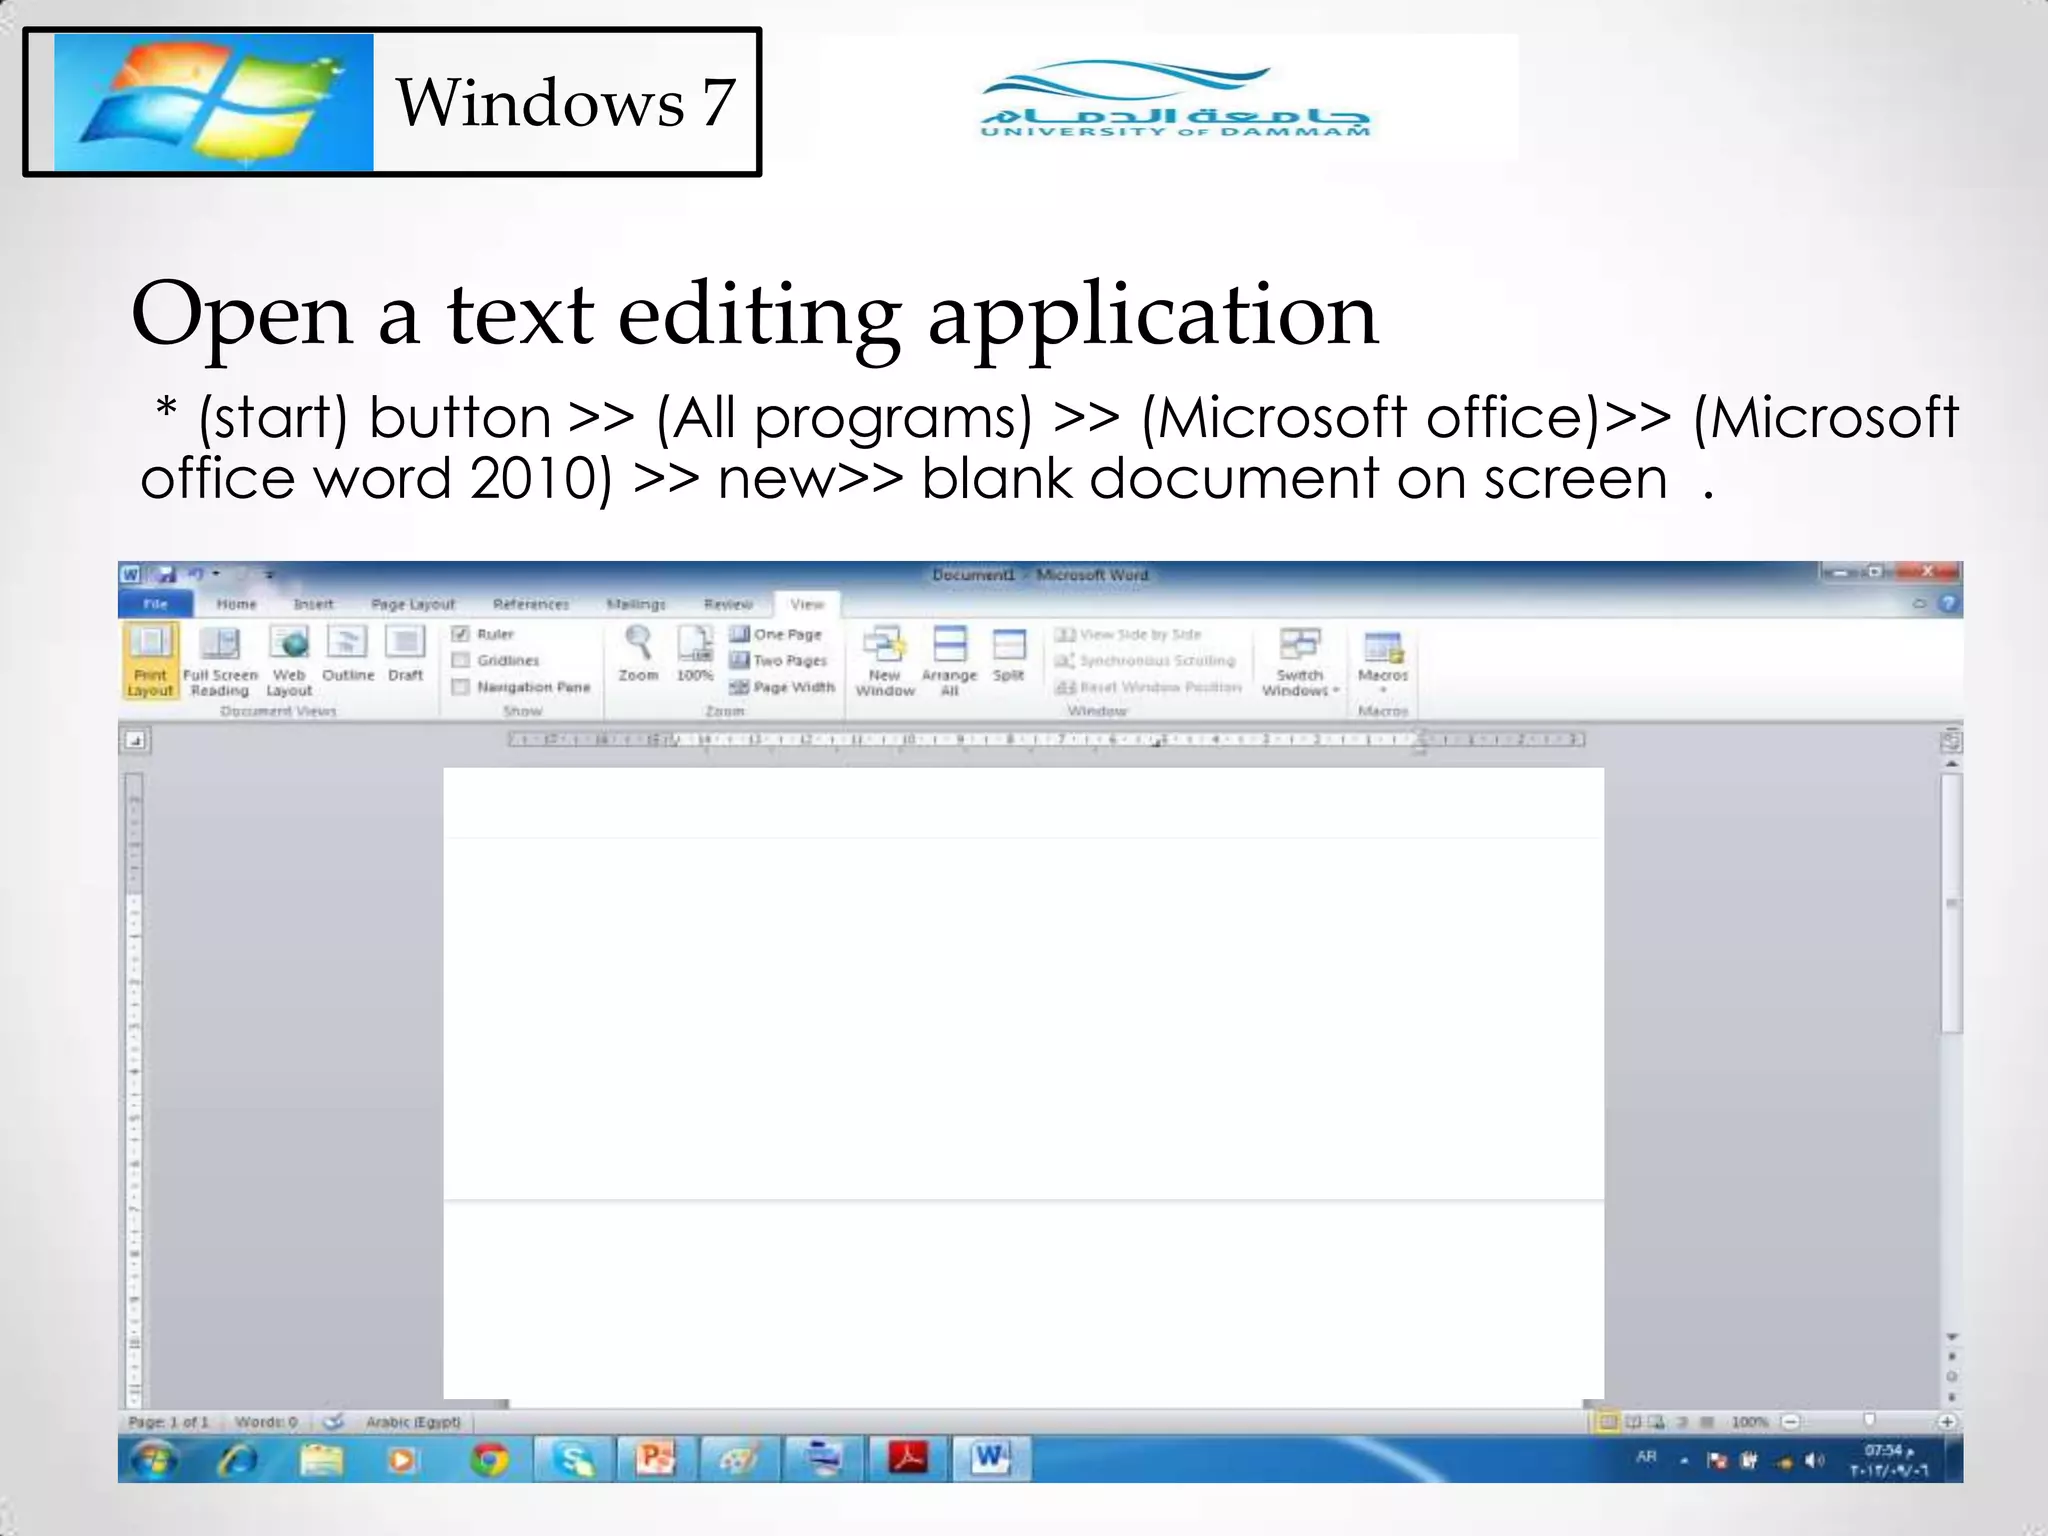Click the 100% zoom level in the status bar

point(1750,1421)
